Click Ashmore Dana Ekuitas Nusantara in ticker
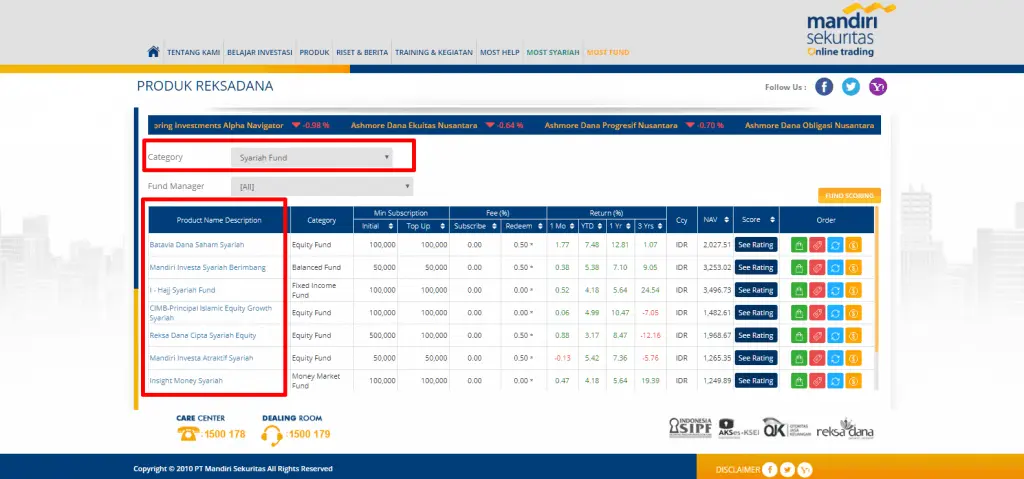 [x=414, y=125]
